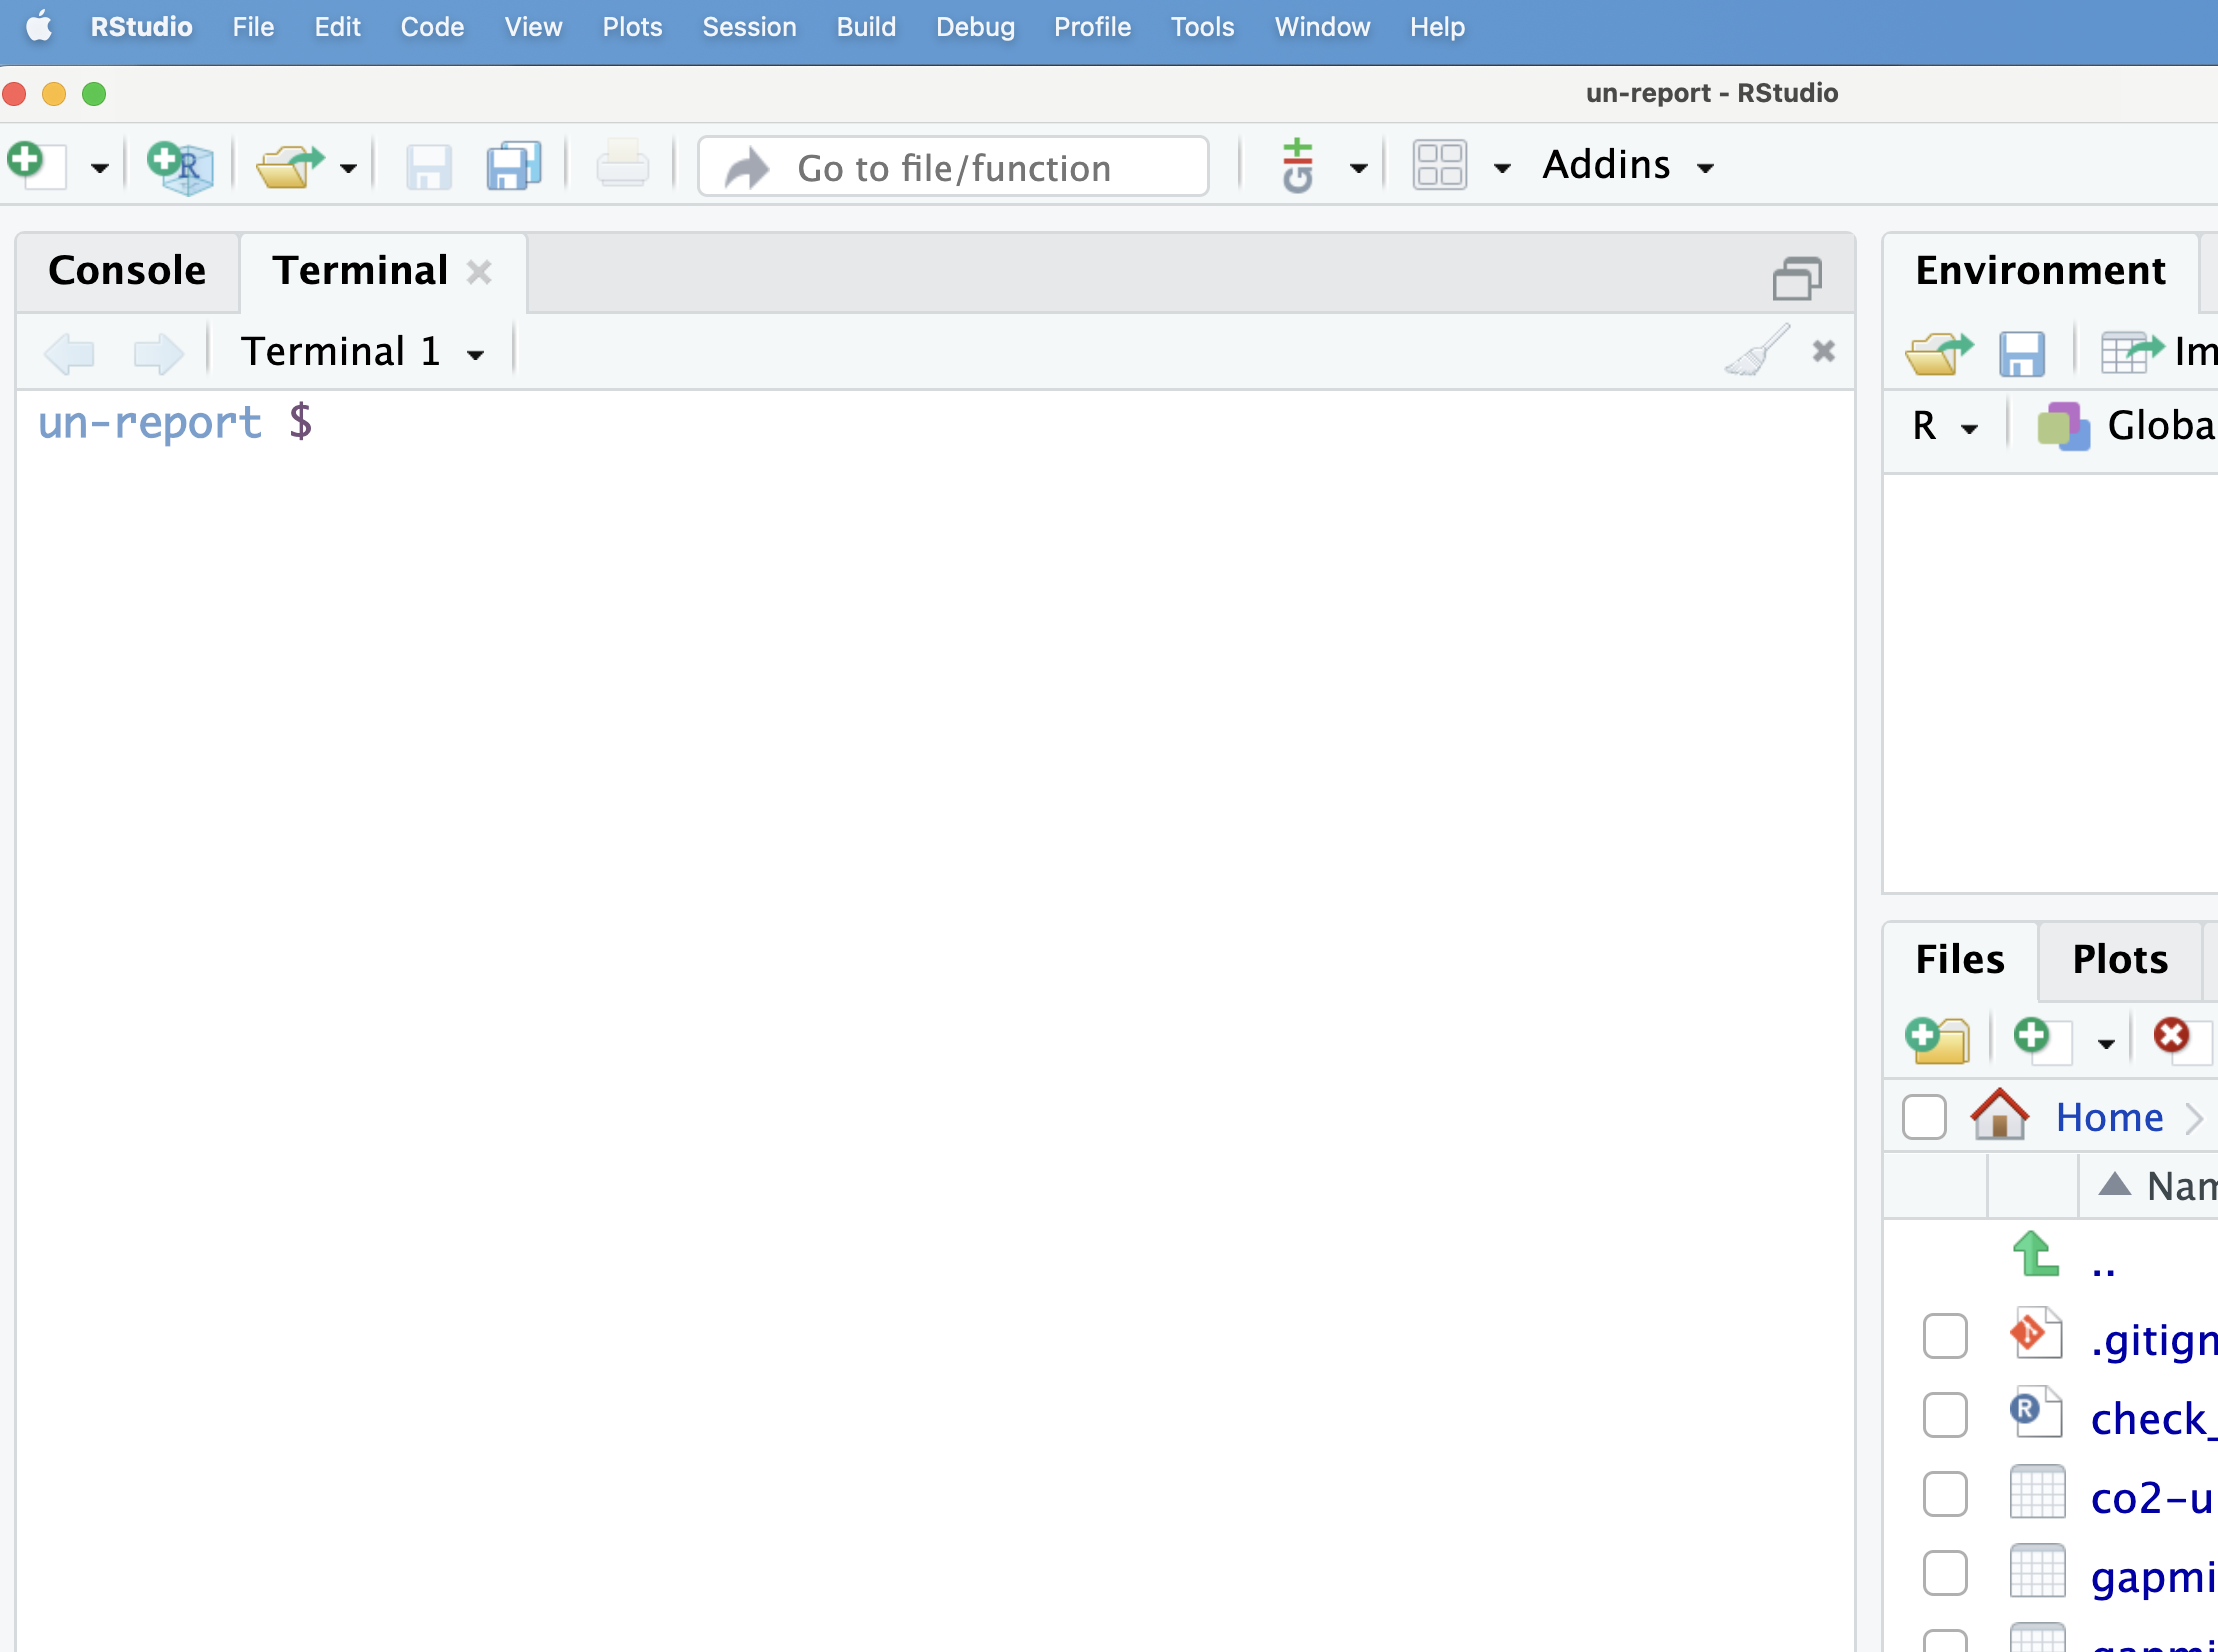Expand the new blank file dropdown
2218x1652 pixels.
(x=2106, y=1043)
